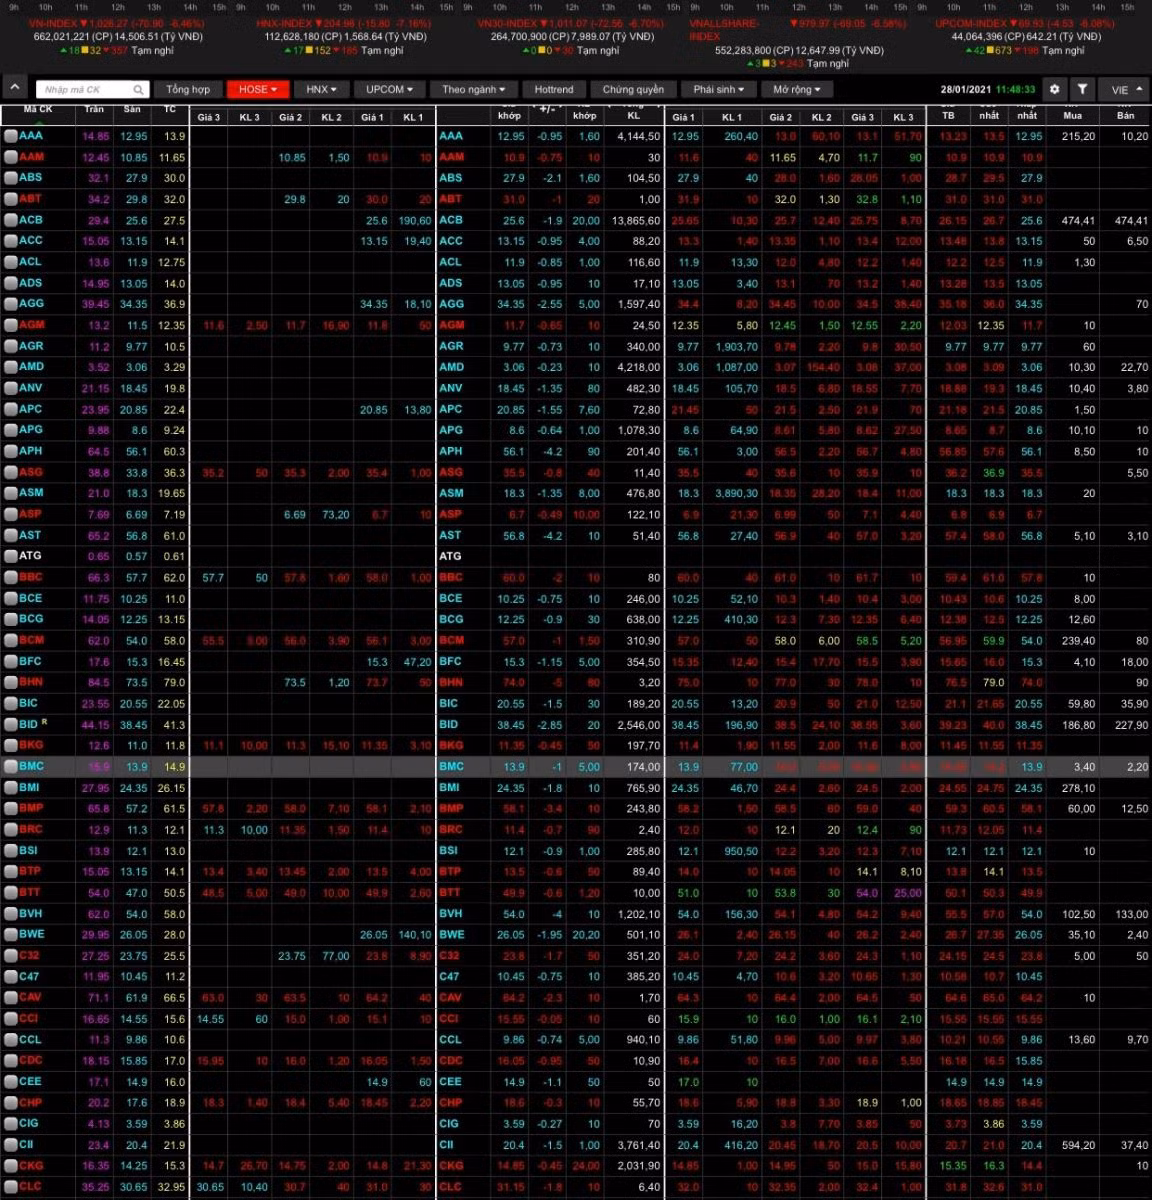This screenshot has width=1152, height=1200.
Task: Select ADS ticker in the leftmost column
Action: pos(31,283)
